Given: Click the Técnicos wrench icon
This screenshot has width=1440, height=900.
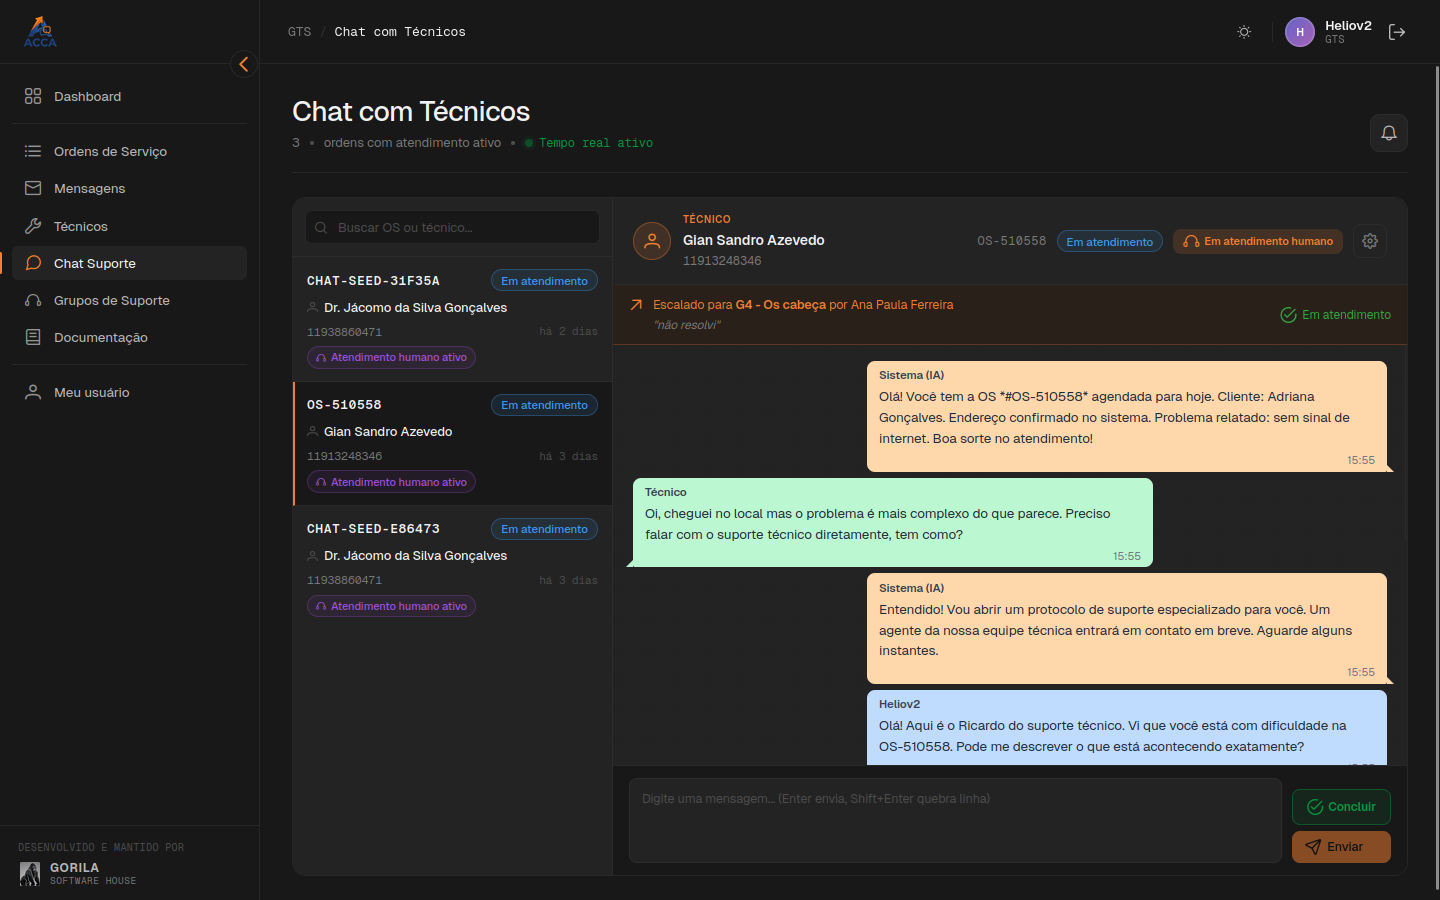Looking at the screenshot, I should (x=33, y=226).
